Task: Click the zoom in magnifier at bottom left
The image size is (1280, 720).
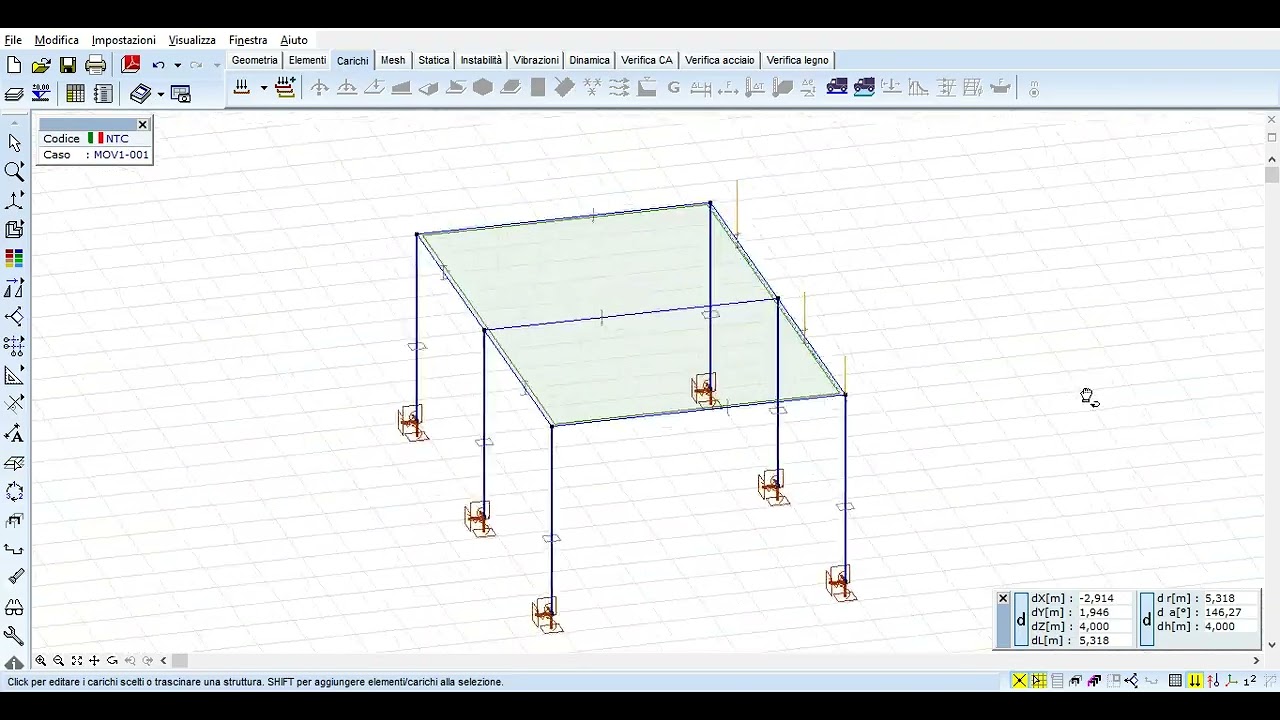Action: click(x=41, y=661)
